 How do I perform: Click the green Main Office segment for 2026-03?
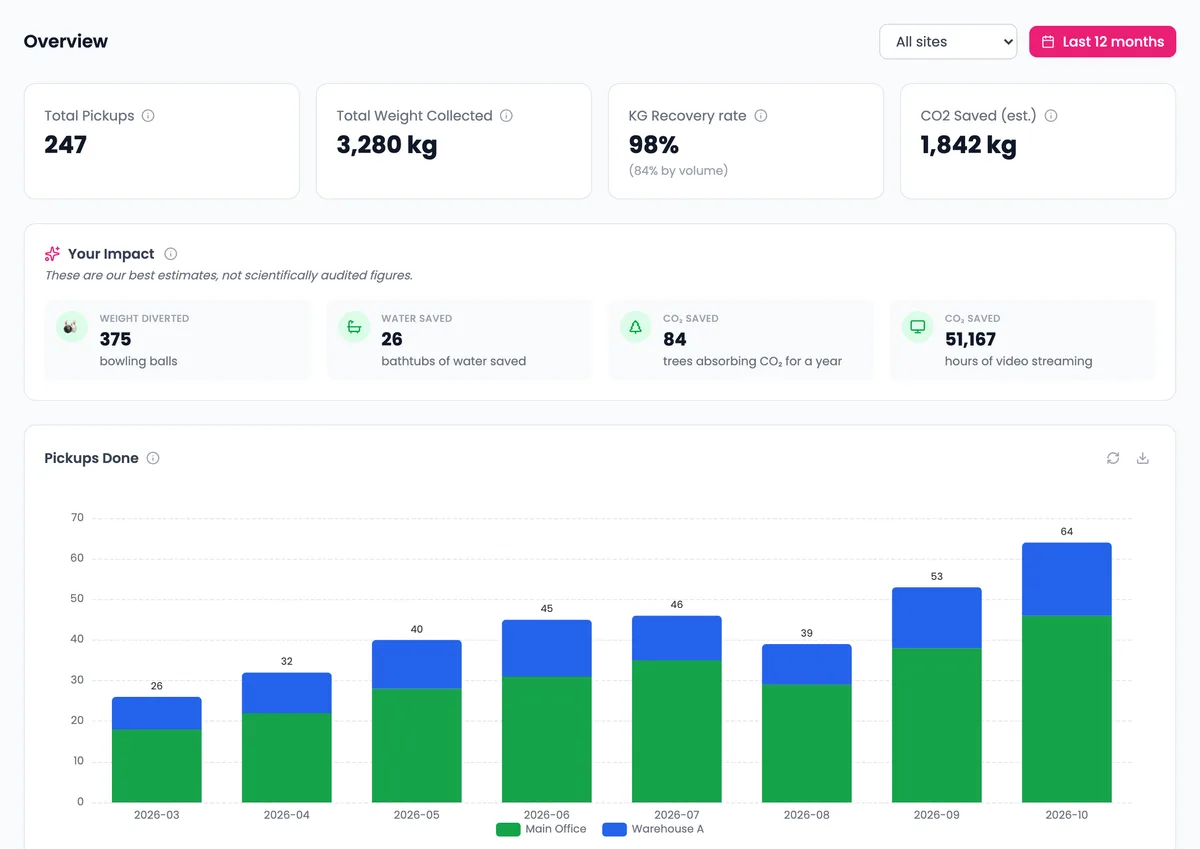point(157,766)
